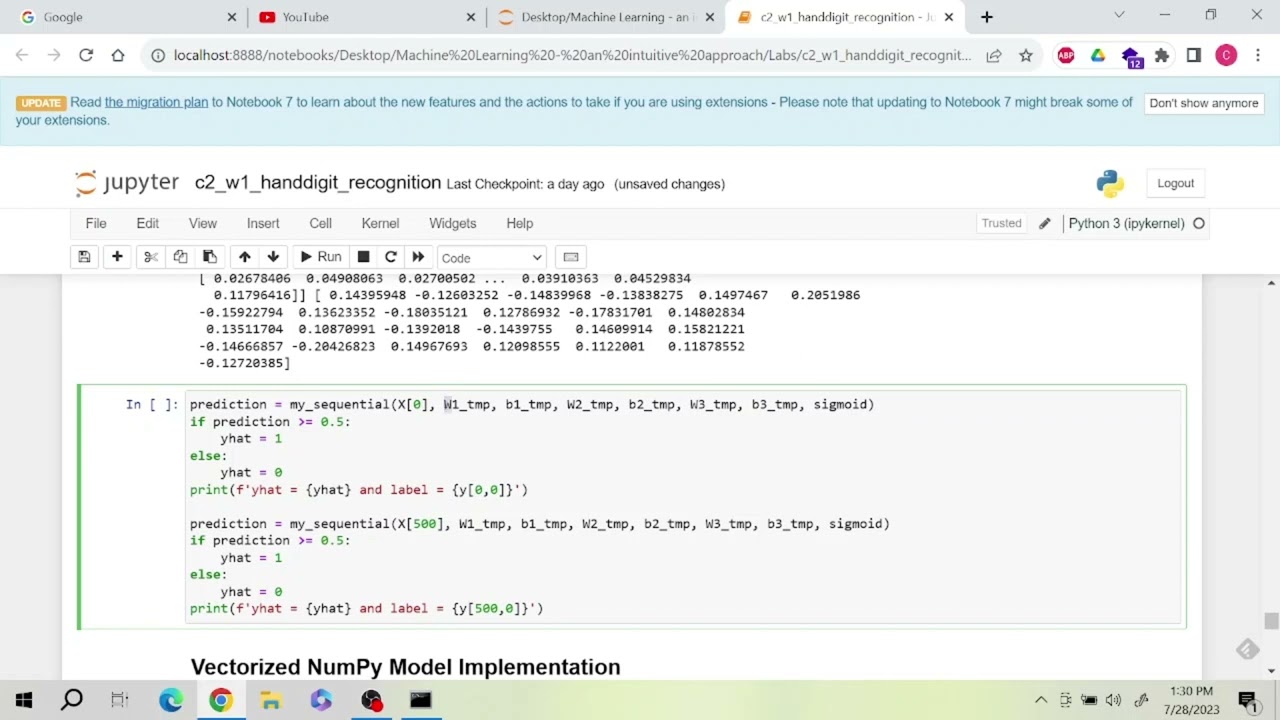The image size is (1280, 720).
Task: Open cell type Code dropdown
Action: coord(491,258)
